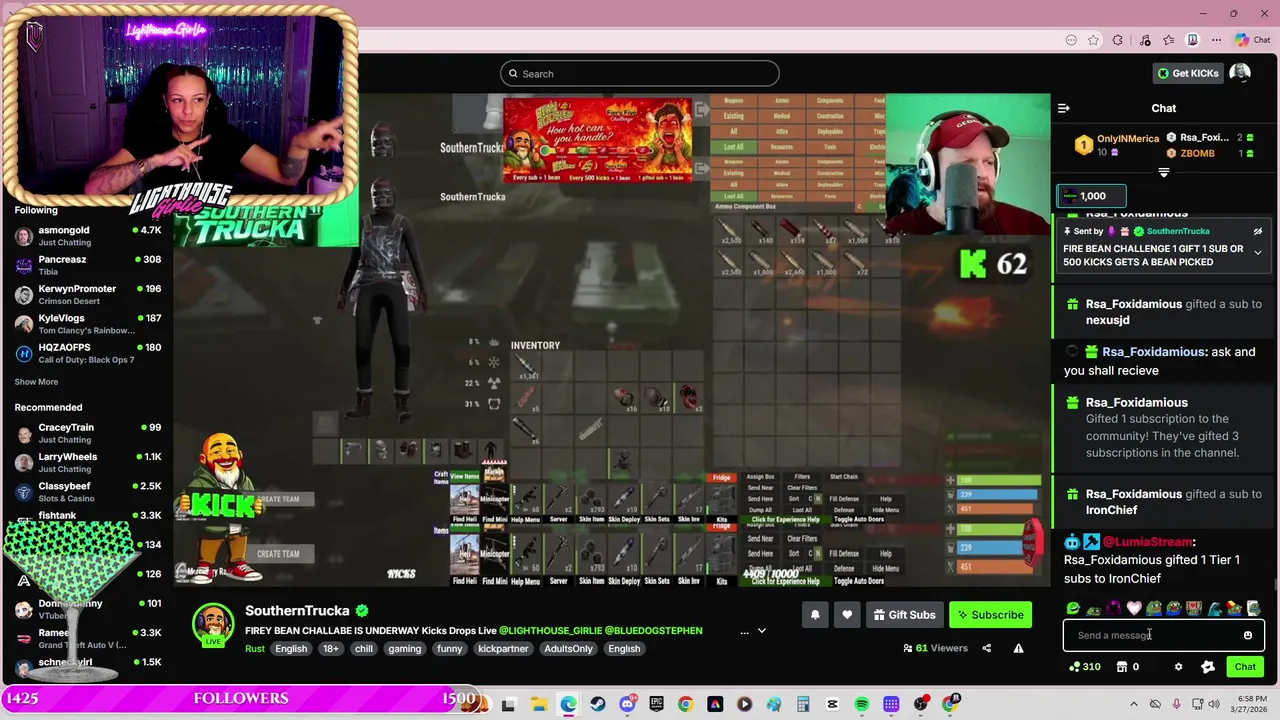This screenshot has width=1280, height=720.
Task: Open KerwynPromoter channel in sidebar
Action: coord(88,294)
